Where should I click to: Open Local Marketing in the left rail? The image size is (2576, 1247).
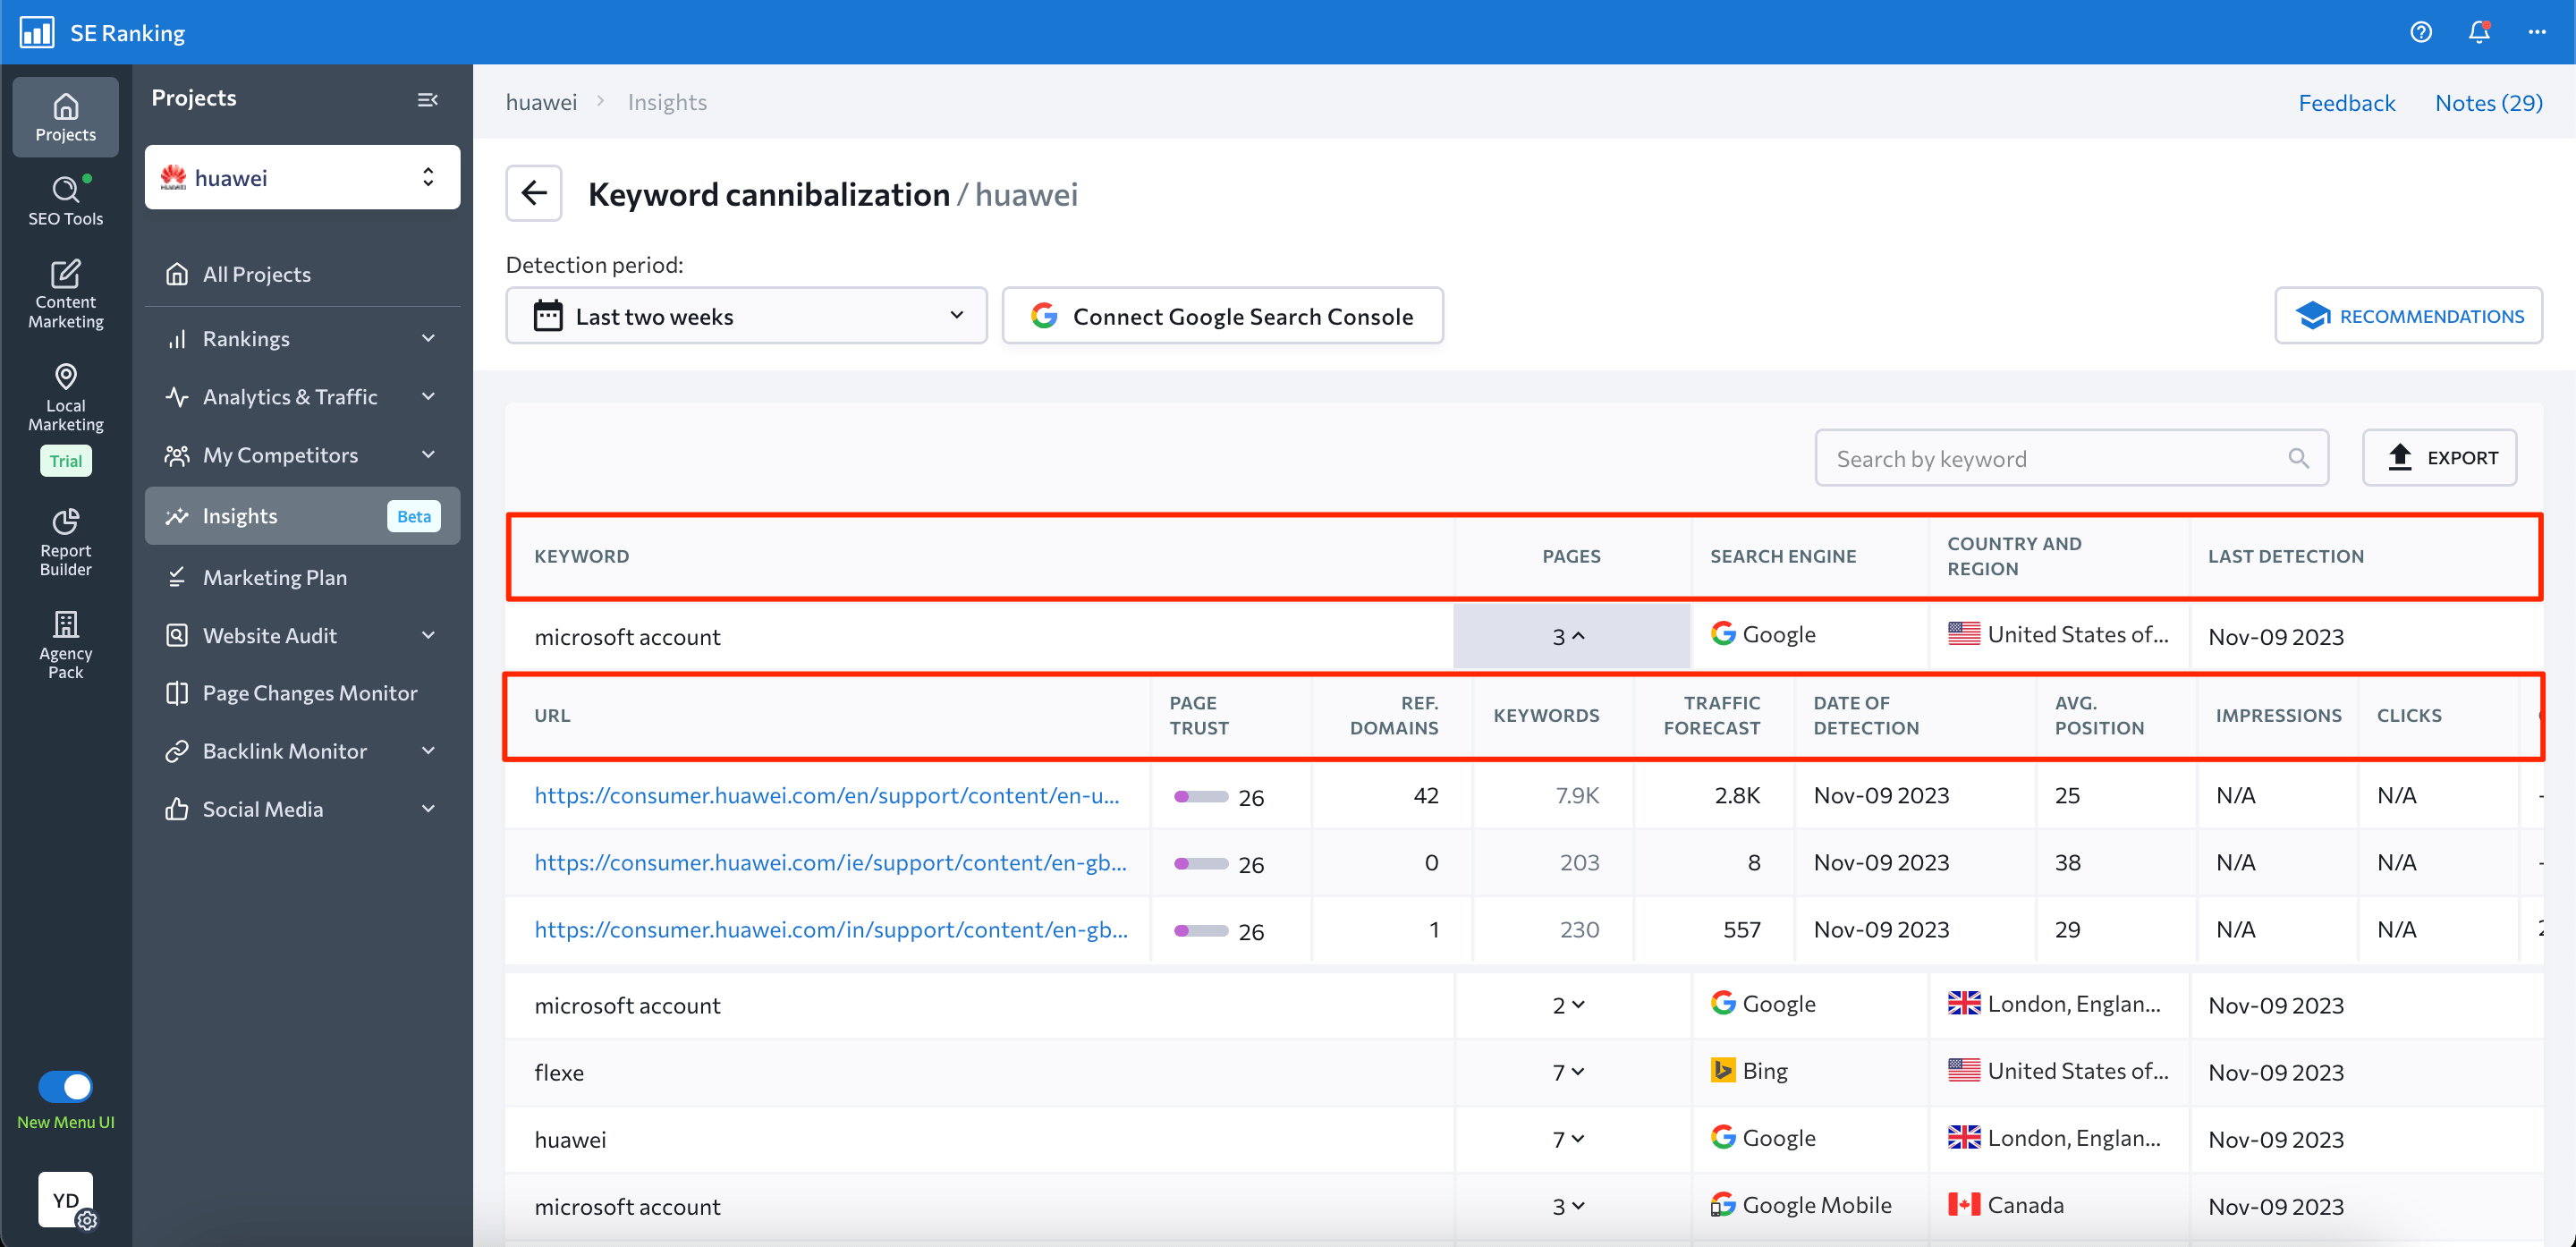coord(65,397)
